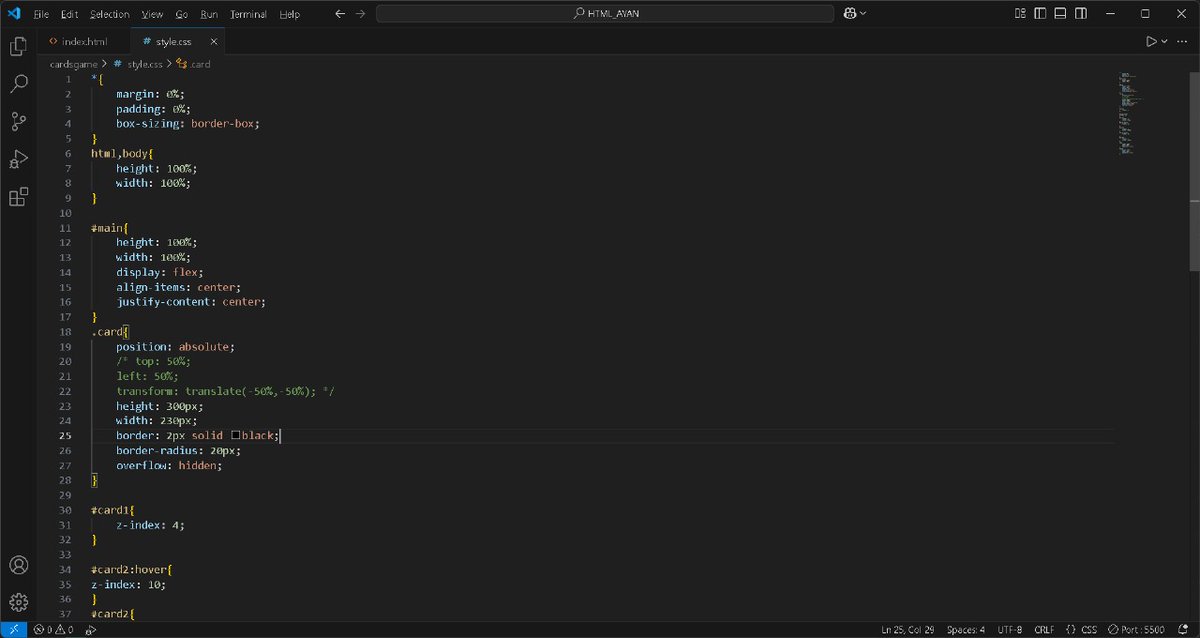Click the 'justify-content: center;' line
Image resolution: width=1200 pixels, height=638 pixels.
click(x=191, y=301)
